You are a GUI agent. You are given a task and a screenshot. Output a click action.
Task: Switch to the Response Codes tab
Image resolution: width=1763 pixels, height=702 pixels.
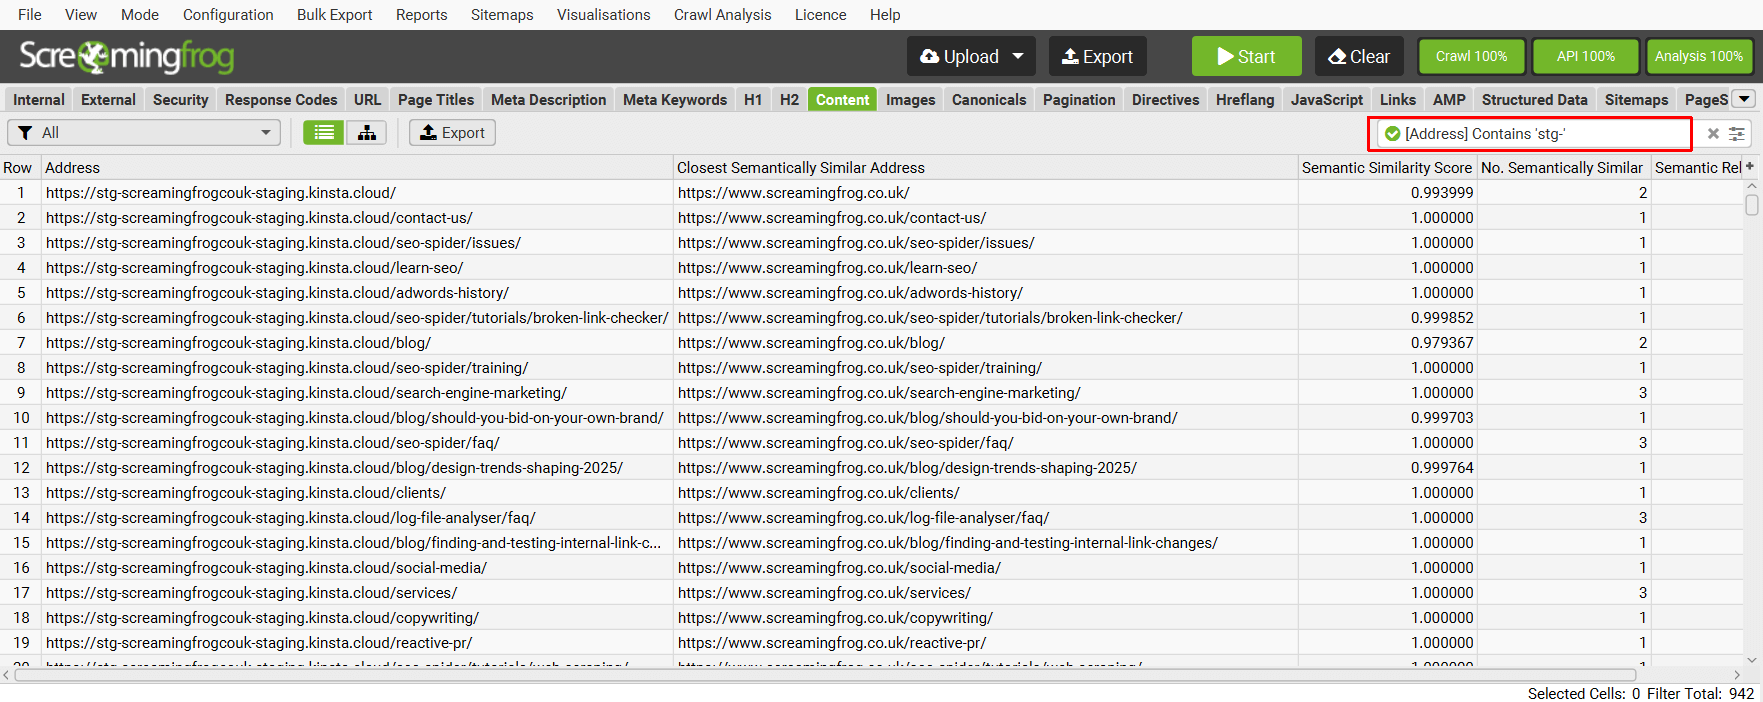tap(281, 99)
